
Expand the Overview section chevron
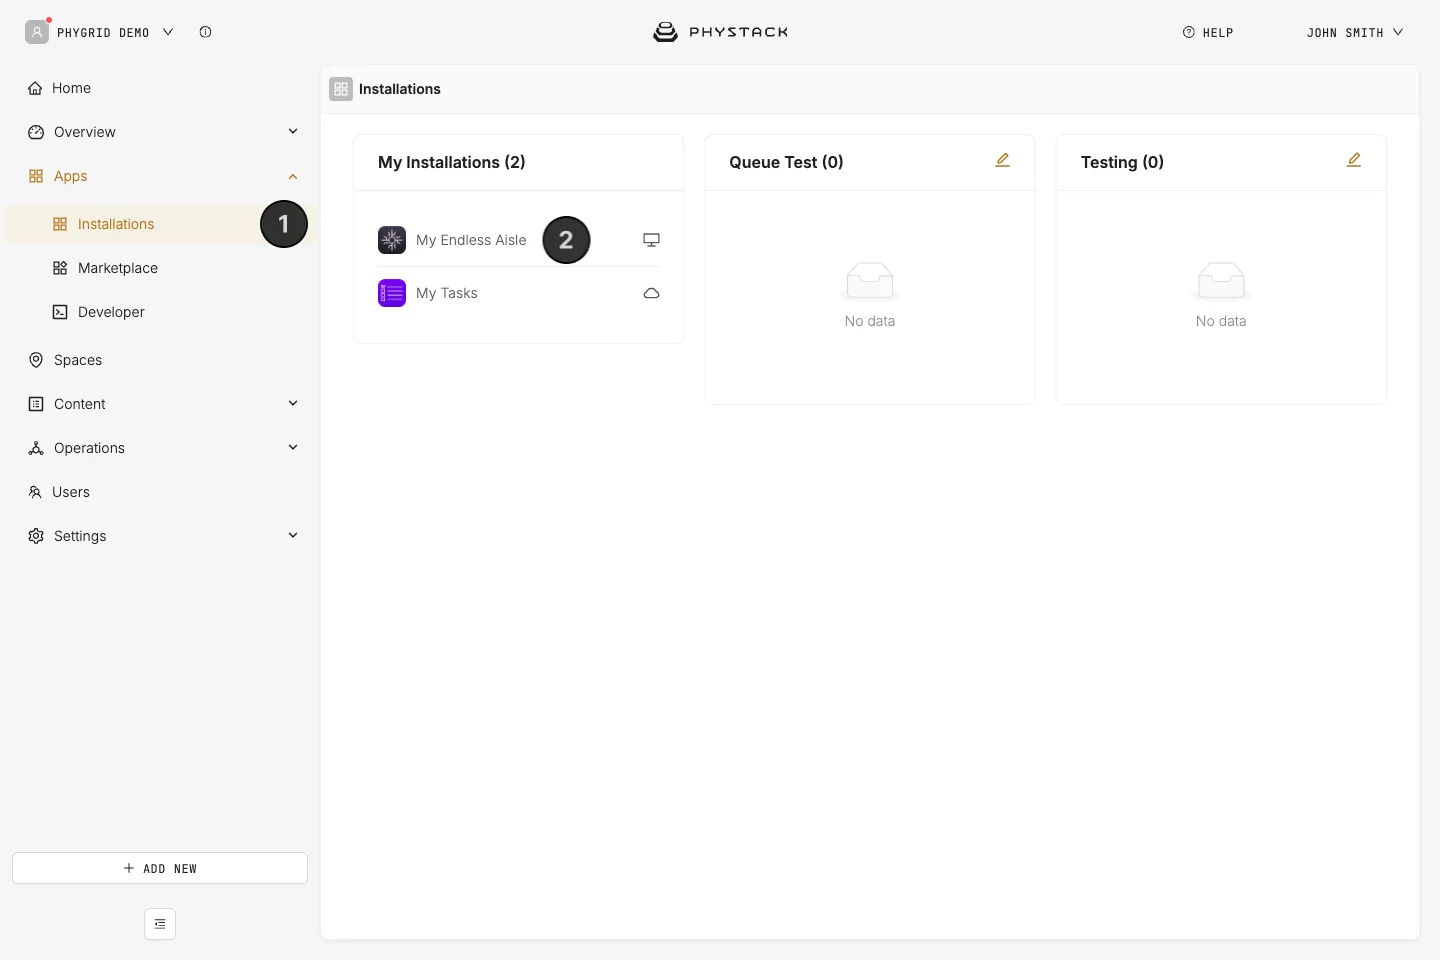[293, 131]
